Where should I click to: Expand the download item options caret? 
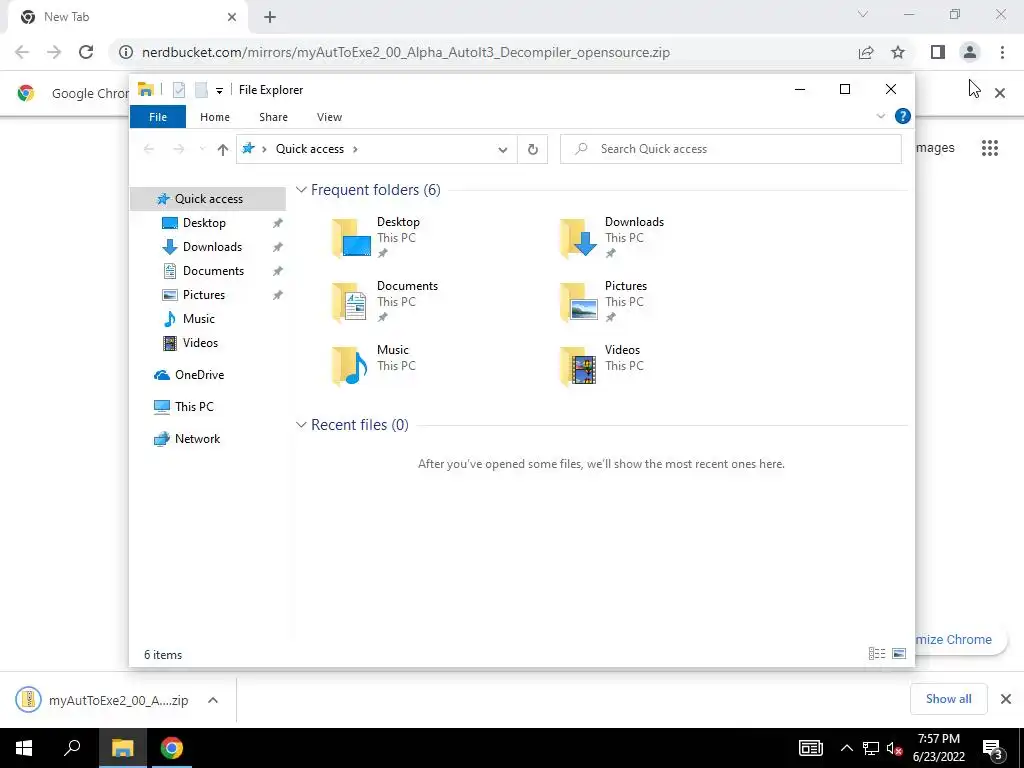click(x=213, y=700)
